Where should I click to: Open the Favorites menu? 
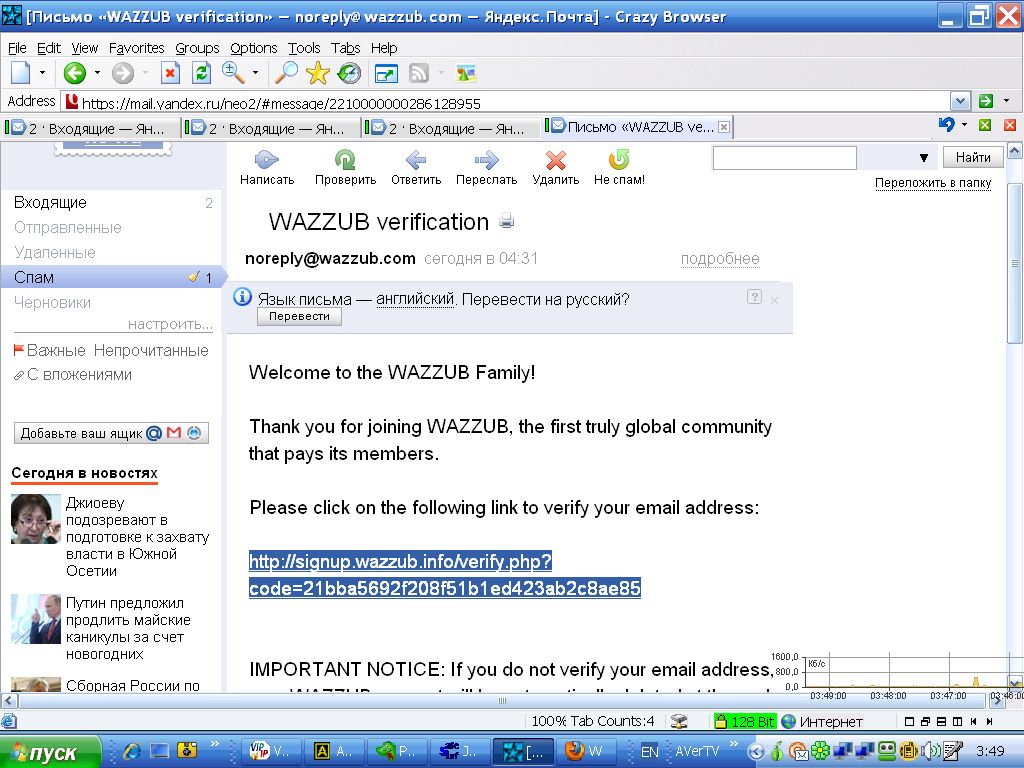click(136, 48)
